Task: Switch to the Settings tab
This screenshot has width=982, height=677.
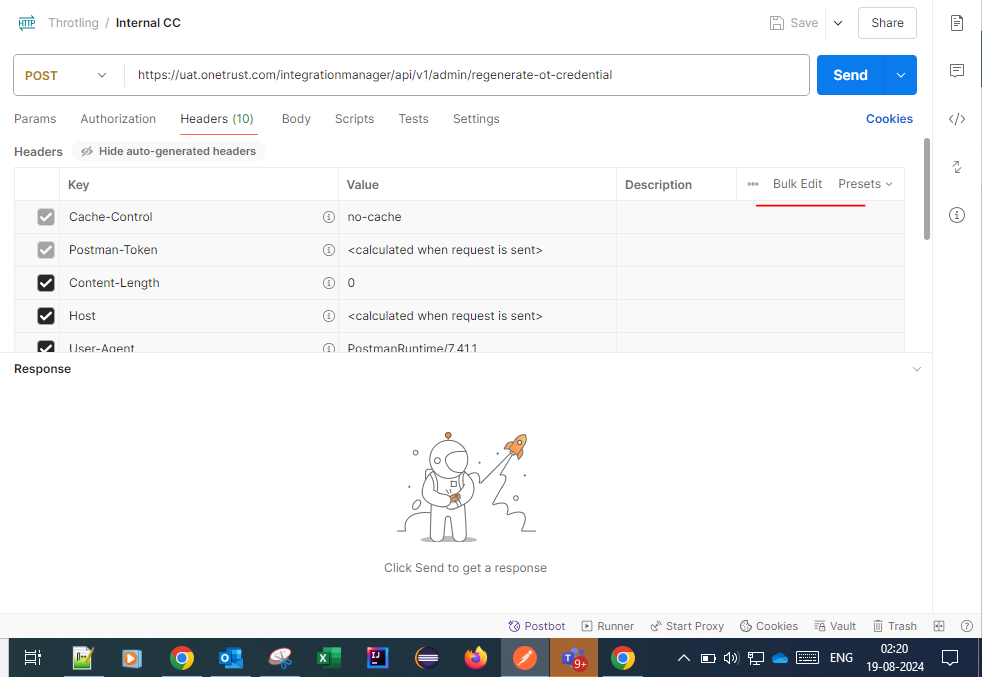Action: 476,119
